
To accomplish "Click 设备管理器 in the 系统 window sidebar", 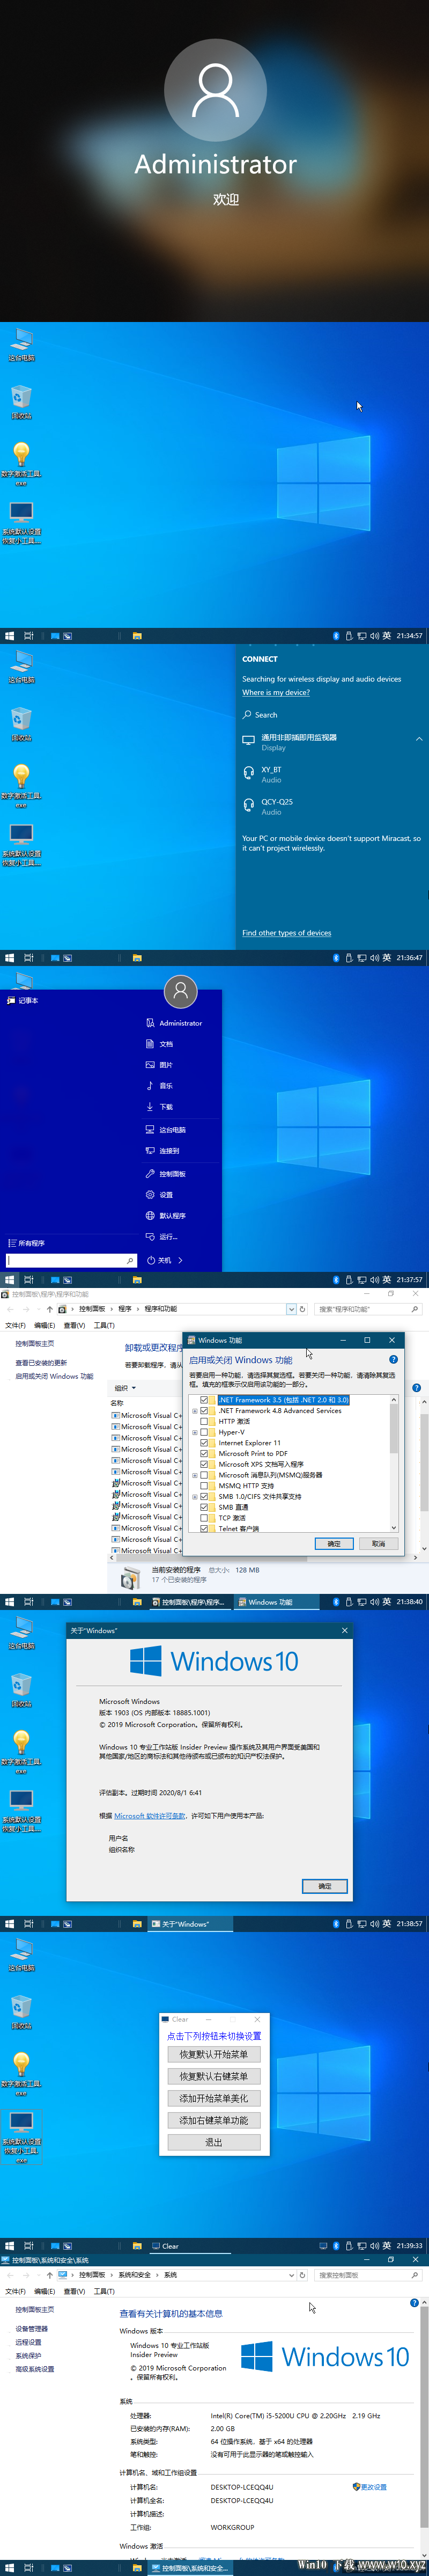I will [31, 2329].
